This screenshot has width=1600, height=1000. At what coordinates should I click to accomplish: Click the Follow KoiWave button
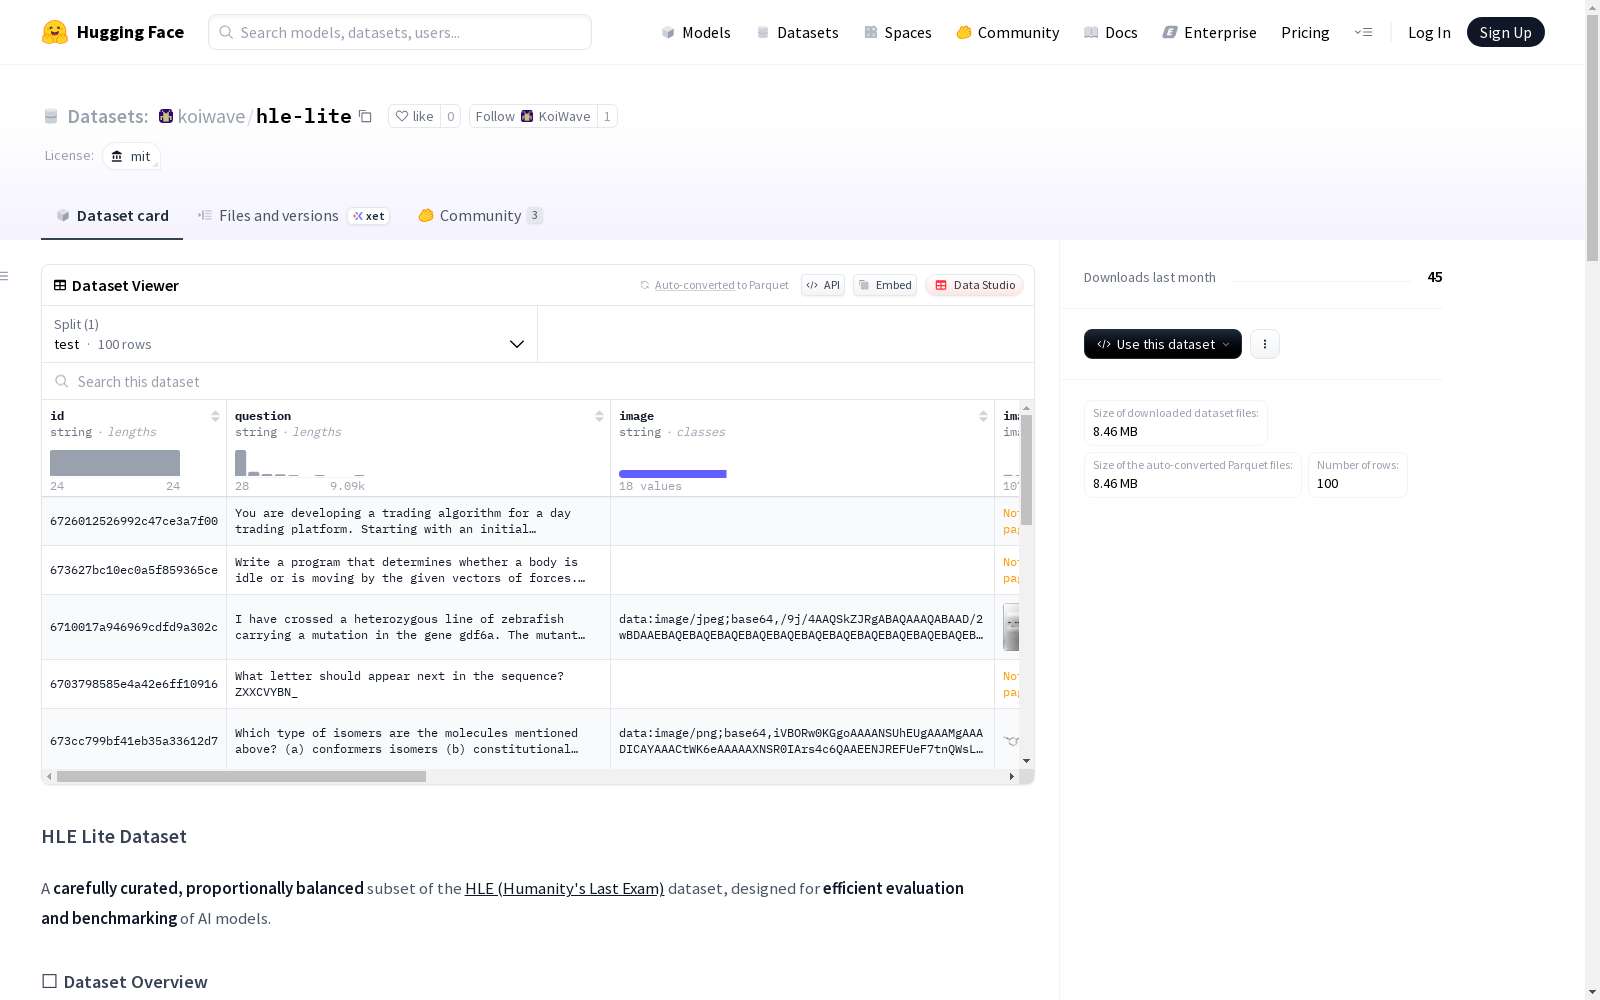(533, 117)
